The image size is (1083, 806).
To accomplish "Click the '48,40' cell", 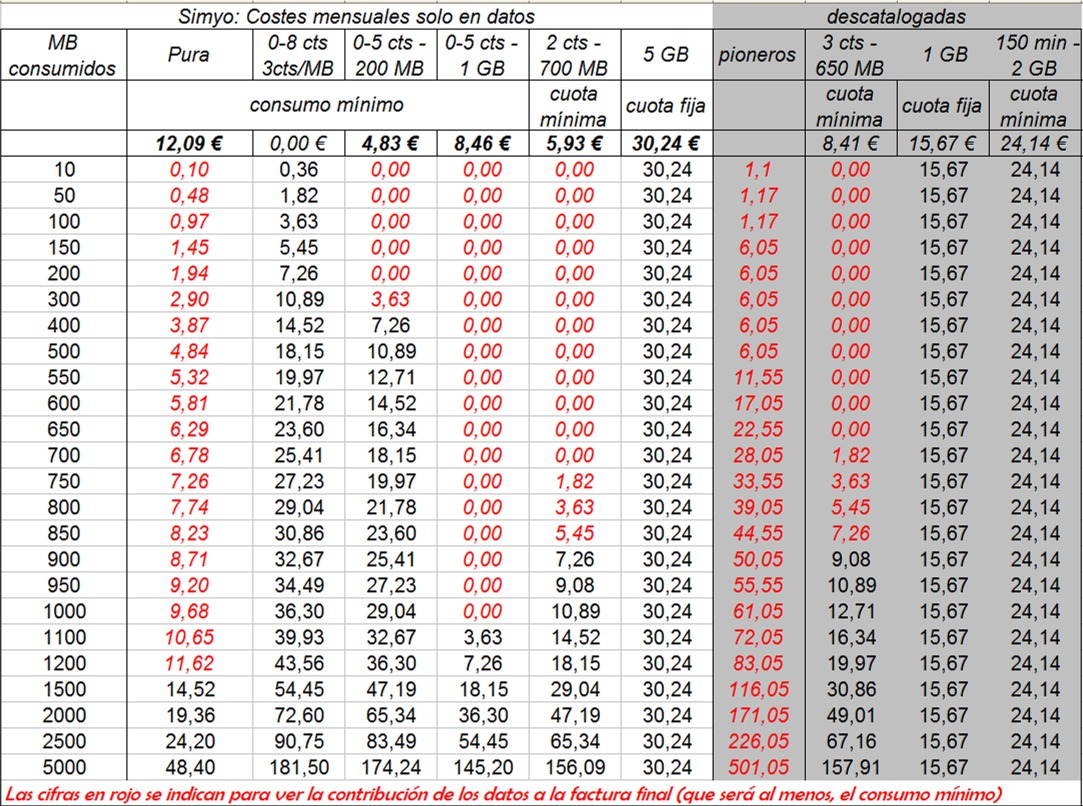I will [189, 767].
